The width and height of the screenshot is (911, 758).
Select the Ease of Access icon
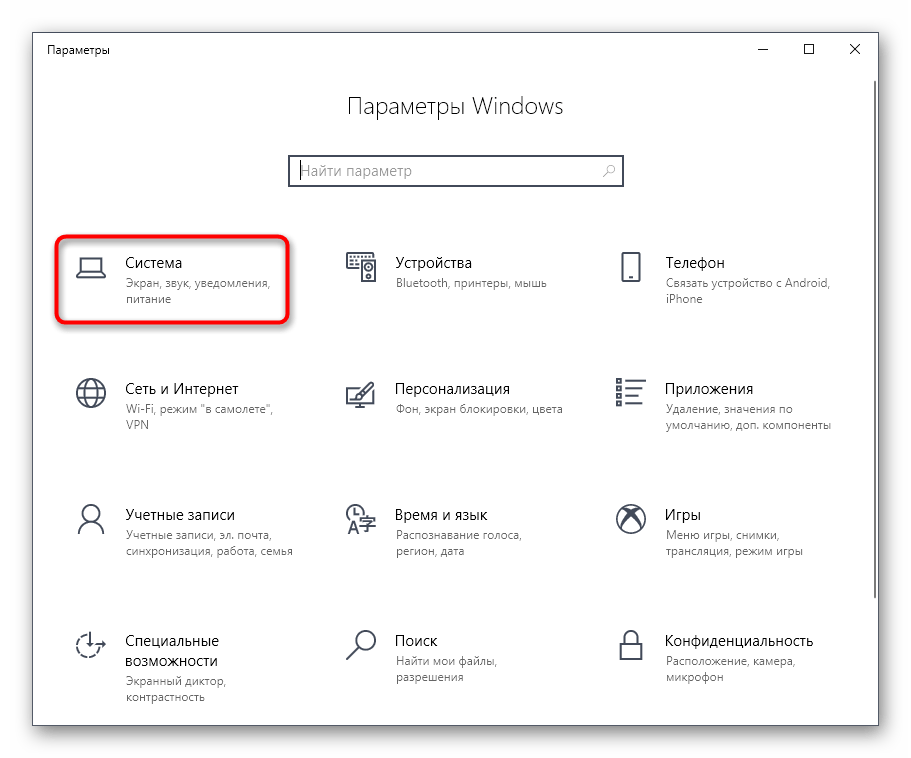coord(91,645)
